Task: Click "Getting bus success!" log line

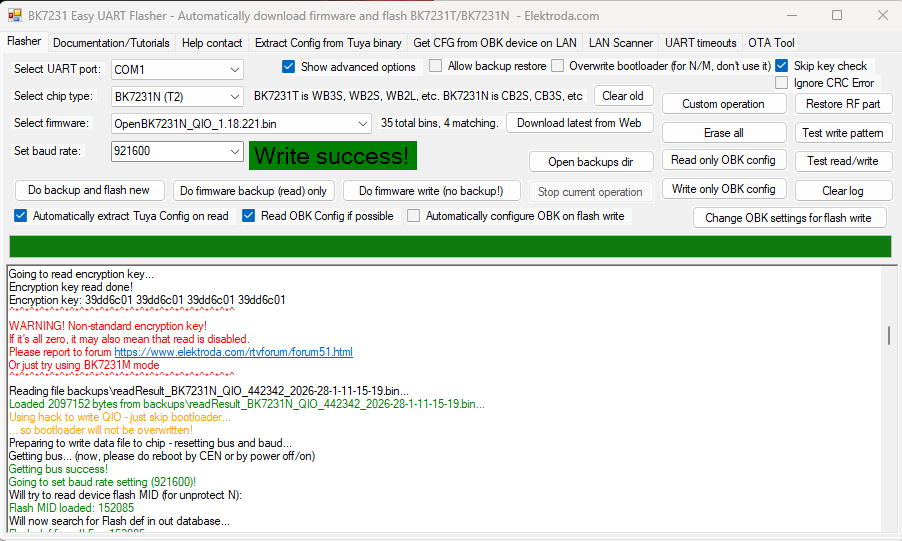Action: 58,469
